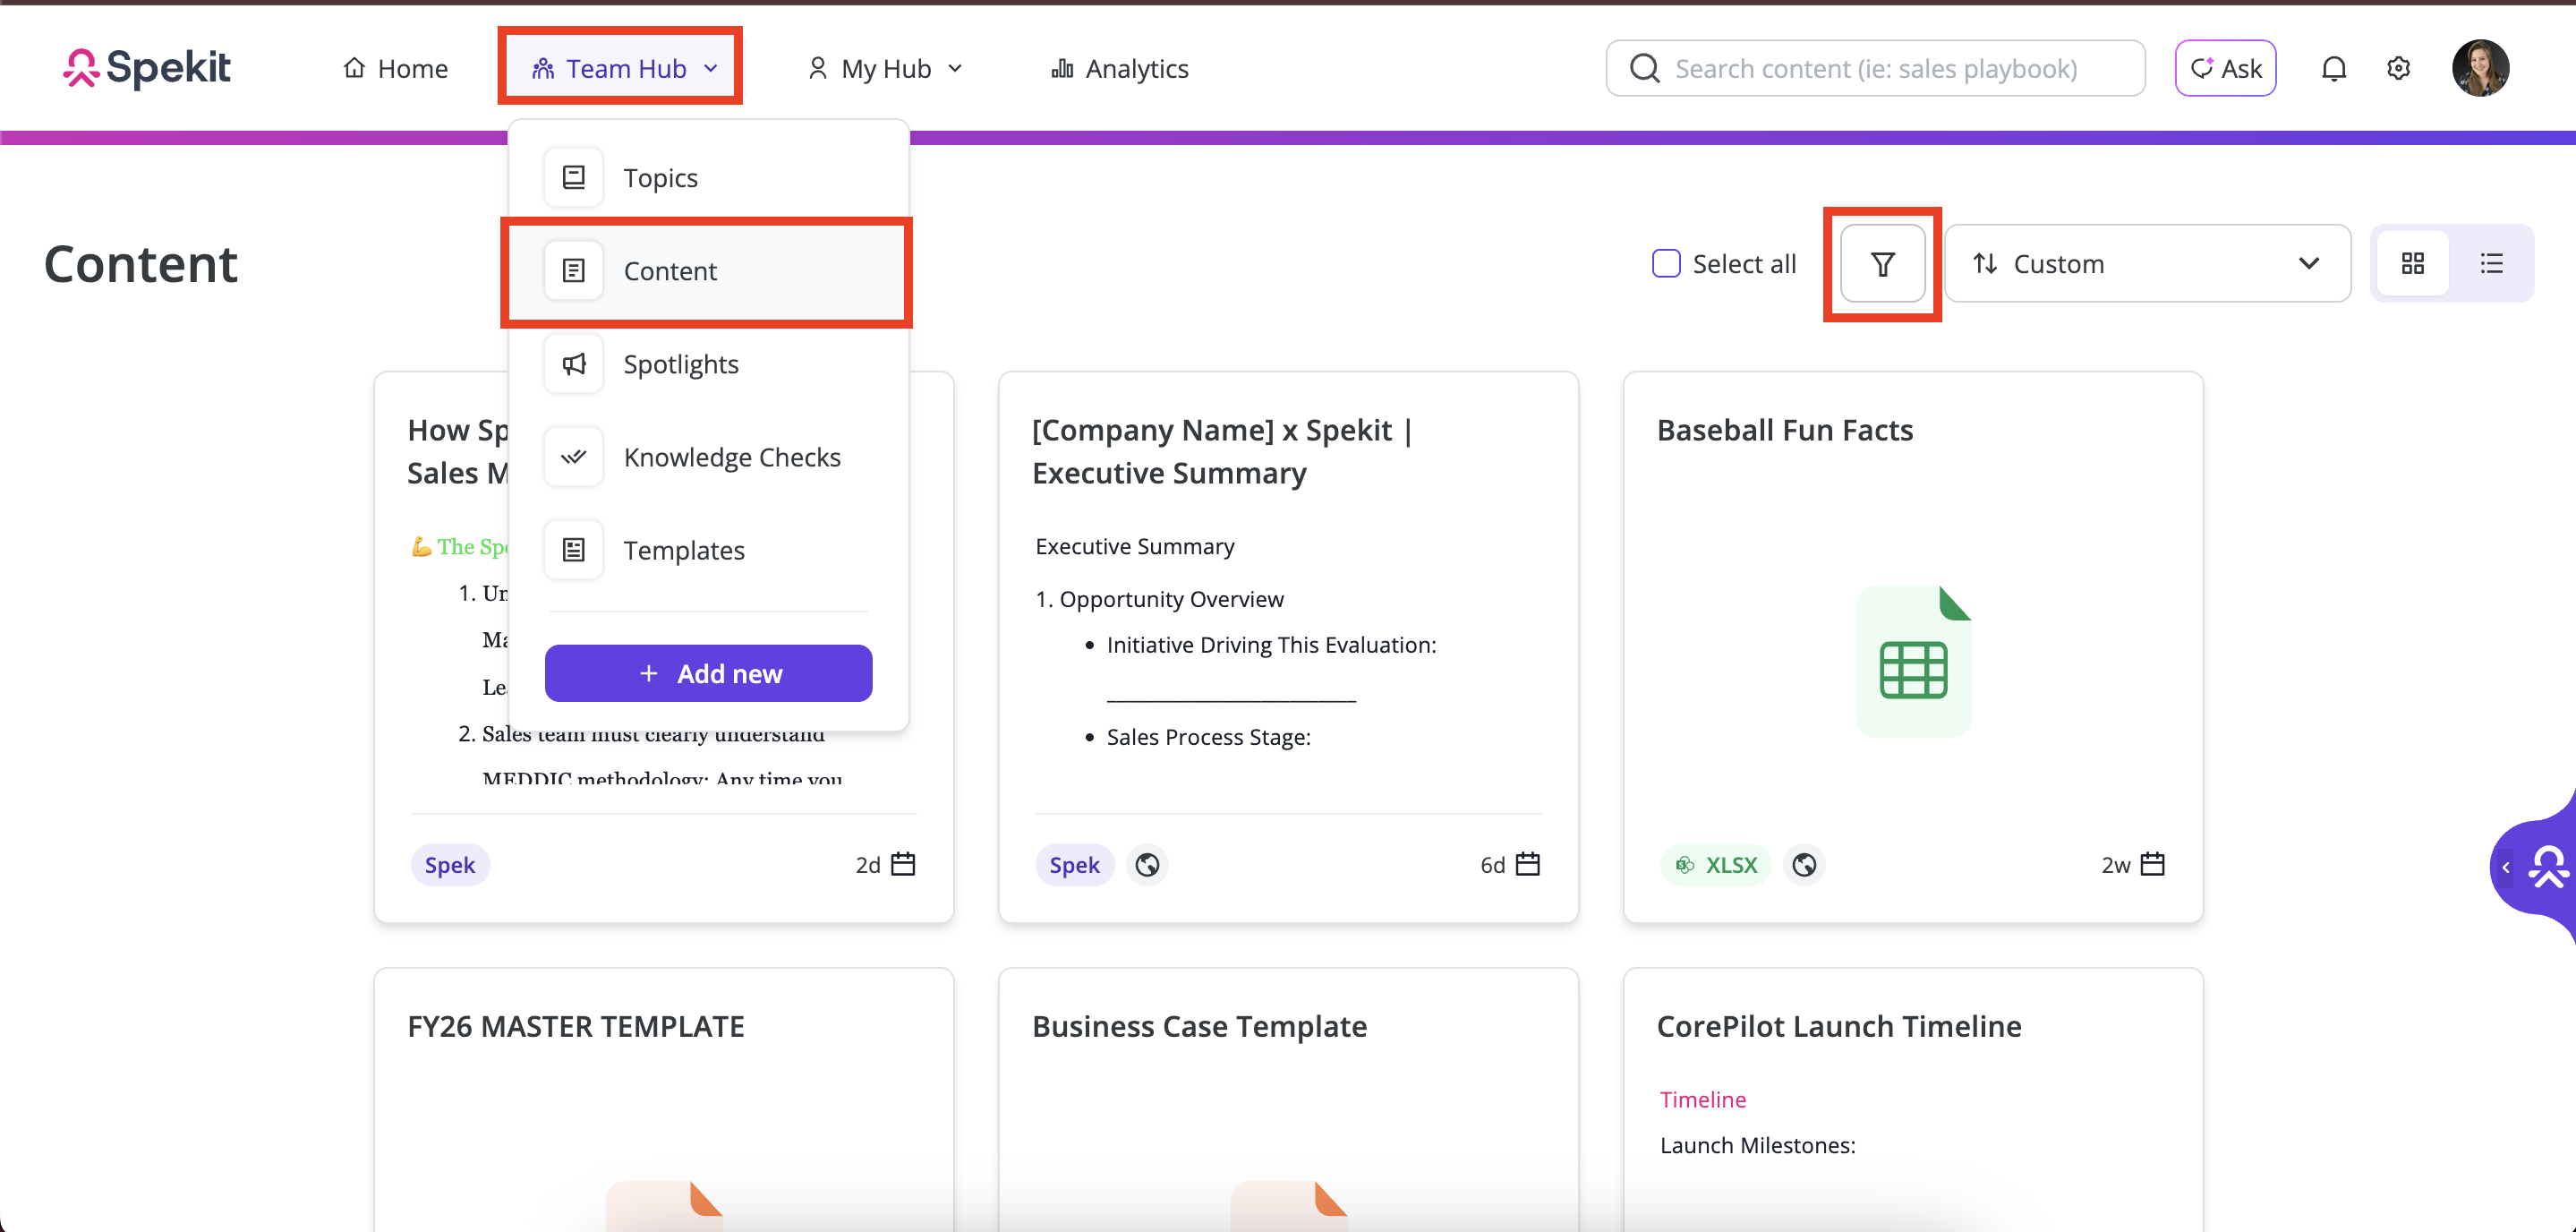The height and width of the screenshot is (1232, 2576).
Task: Click the search magnifier icon
Action: tap(1643, 68)
